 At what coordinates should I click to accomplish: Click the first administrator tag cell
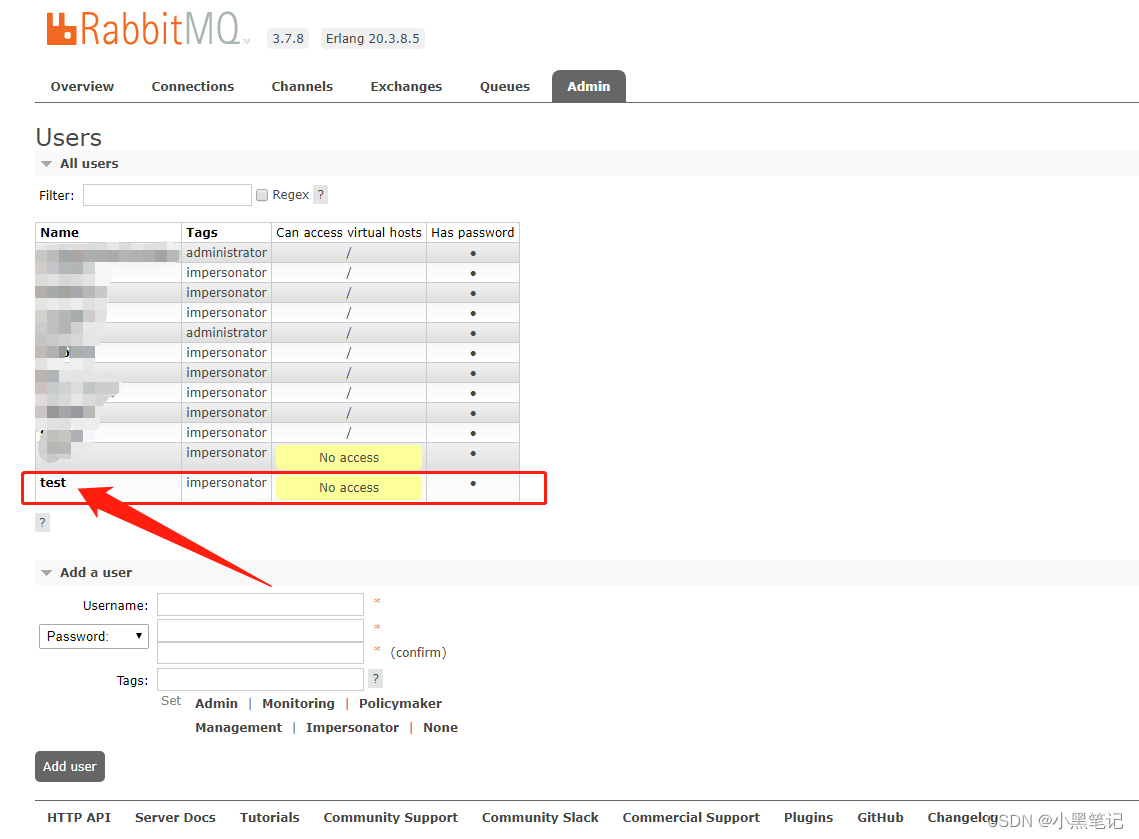pos(227,252)
